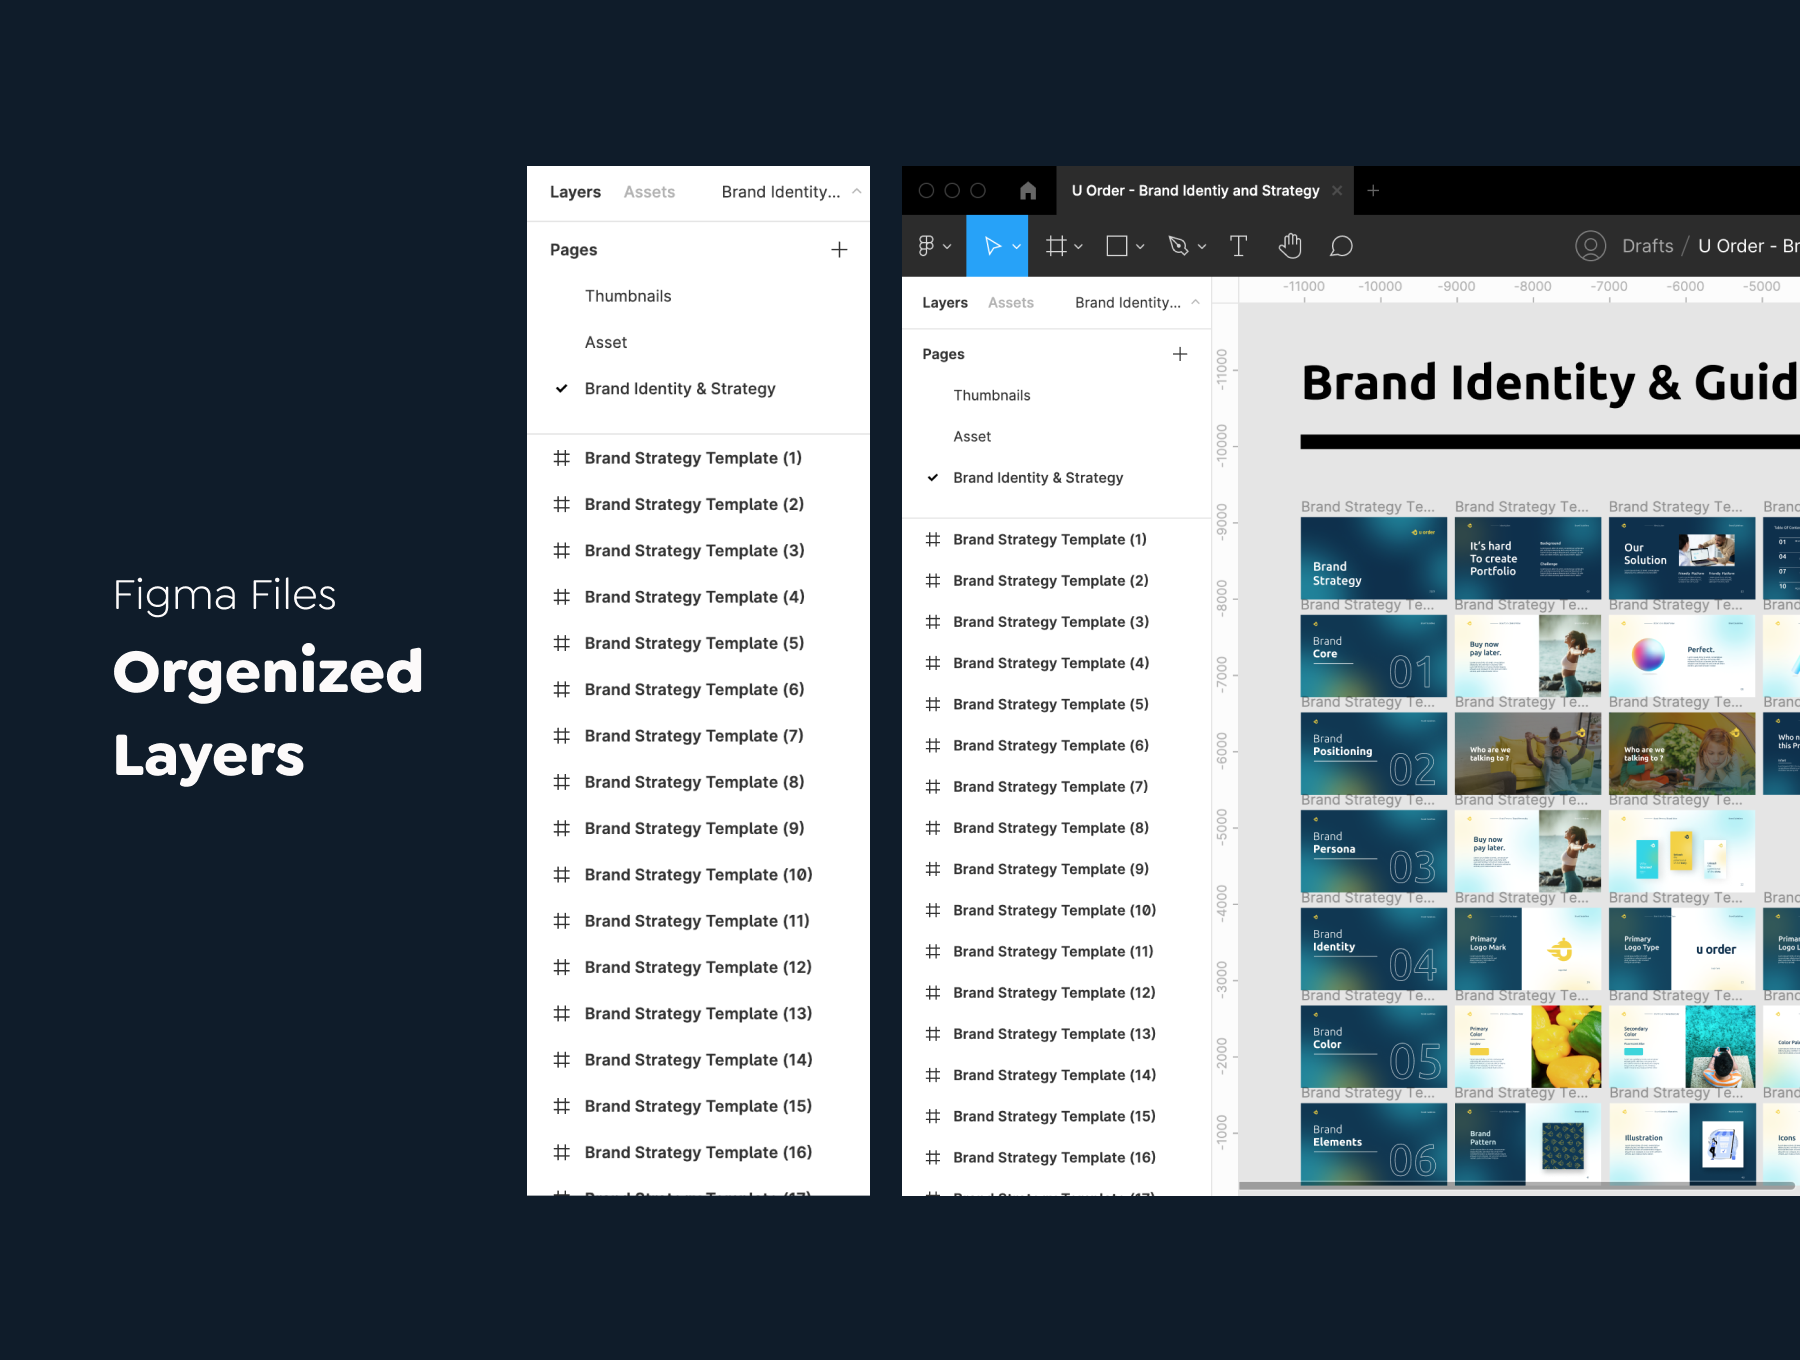Open a new tab with plus button

(x=1373, y=191)
